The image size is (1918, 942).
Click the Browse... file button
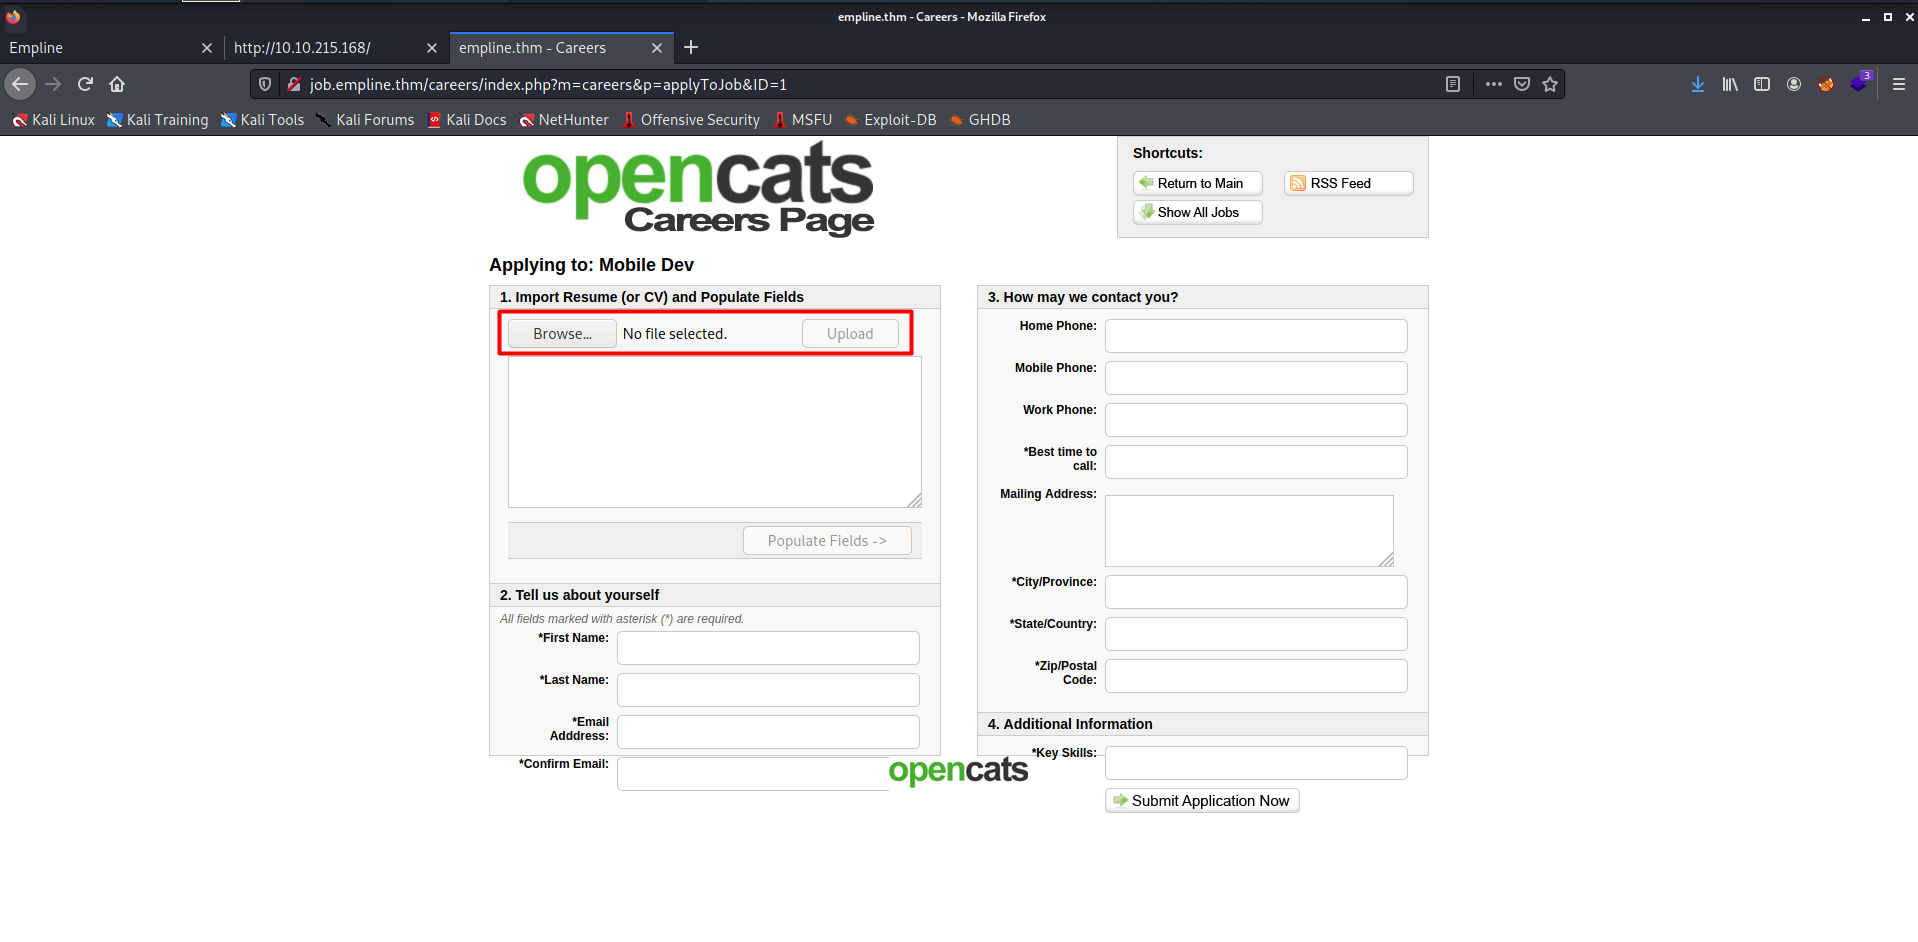562,334
